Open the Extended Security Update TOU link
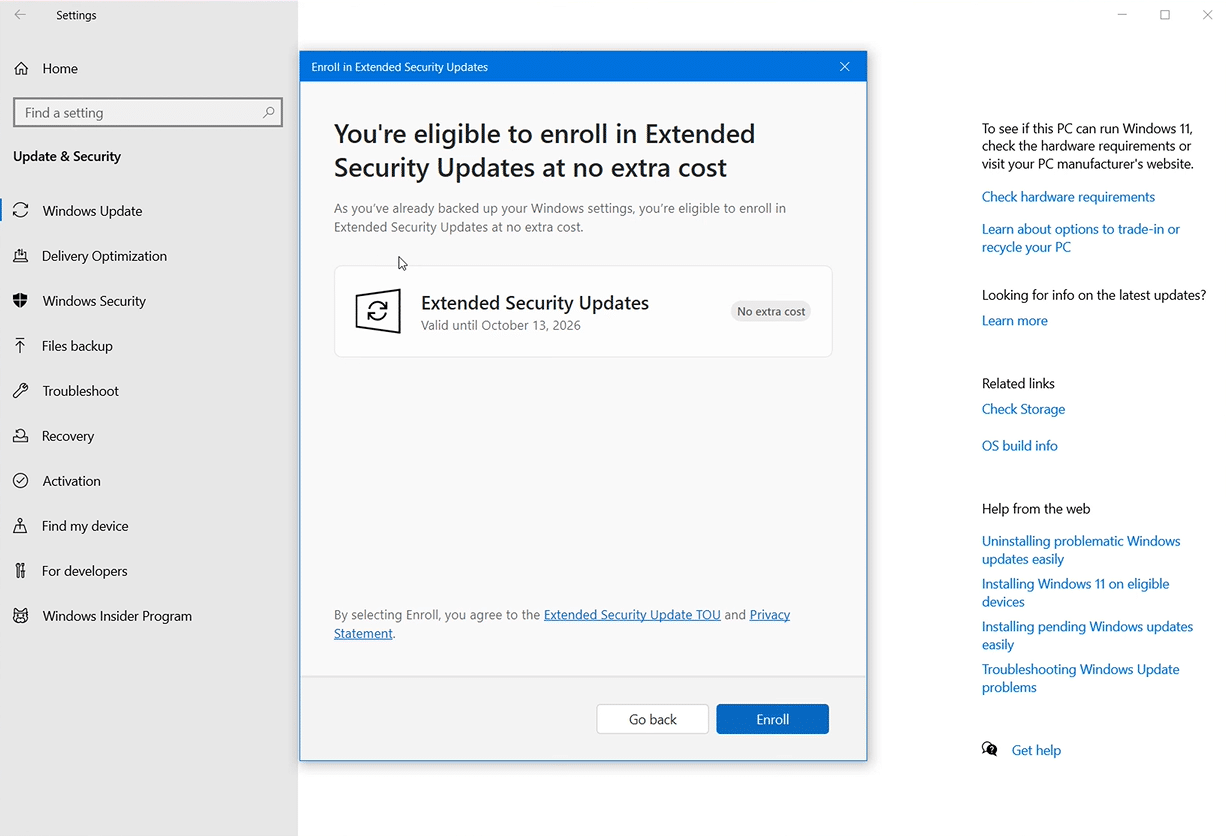 coord(631,614)
